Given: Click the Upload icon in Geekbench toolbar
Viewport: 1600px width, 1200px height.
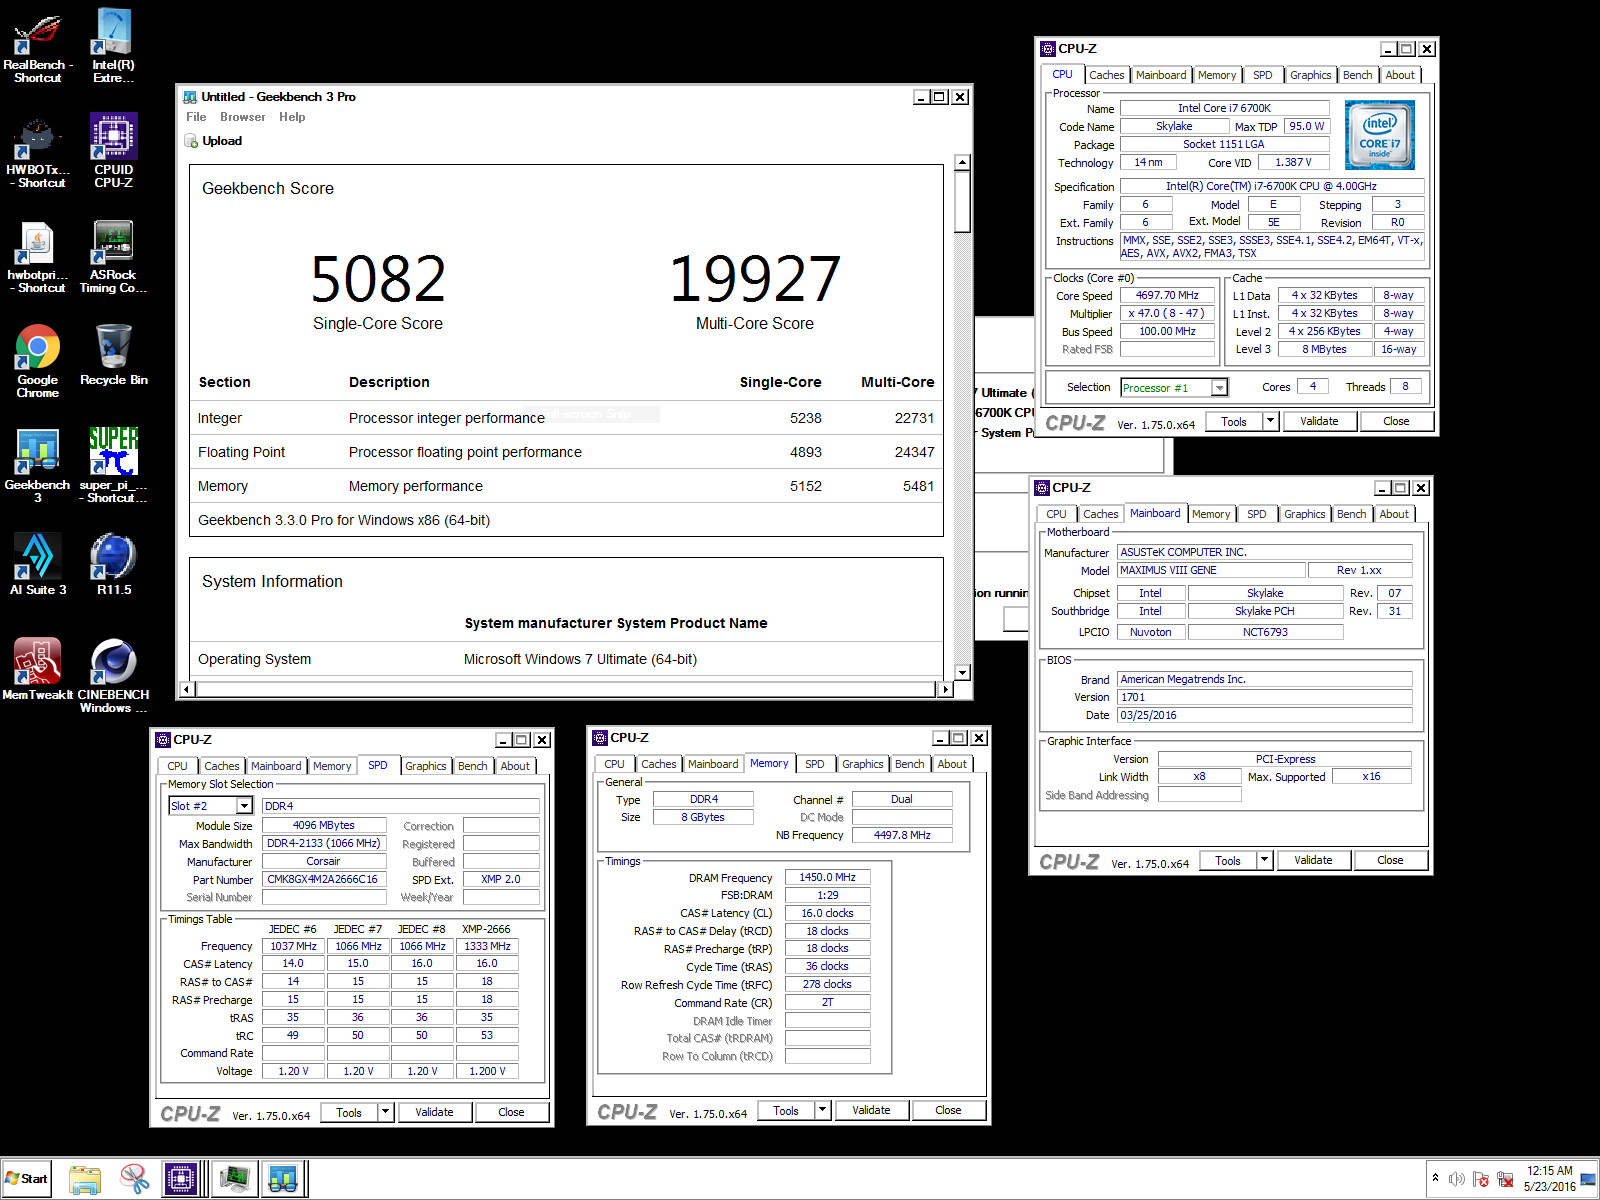Looking at the screenshot, I should [x=191, y=141].
